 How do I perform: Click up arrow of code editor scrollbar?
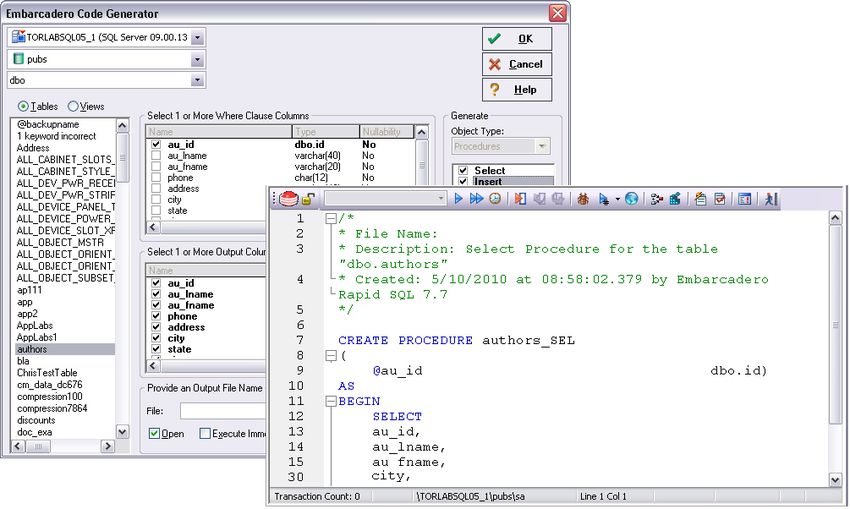coord(835,218)
